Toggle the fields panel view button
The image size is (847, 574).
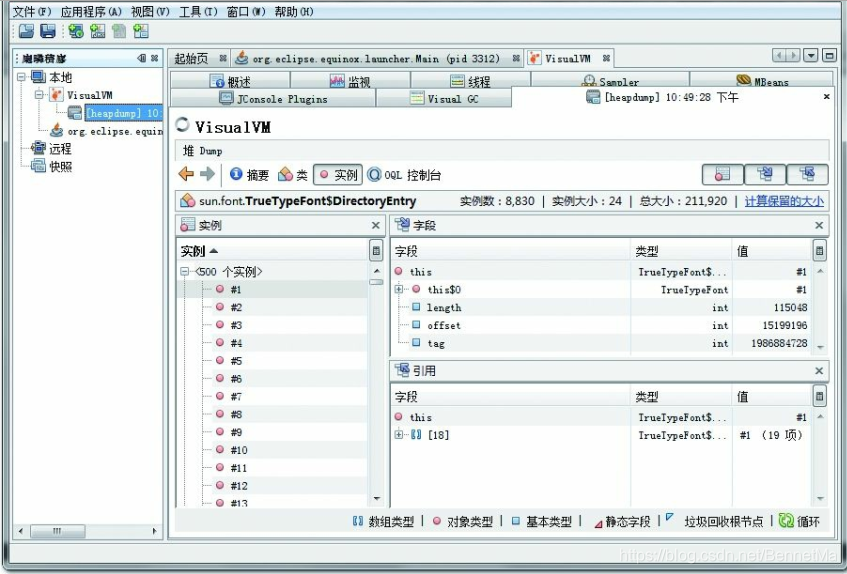pyautogui.click(x=765, y=174)
